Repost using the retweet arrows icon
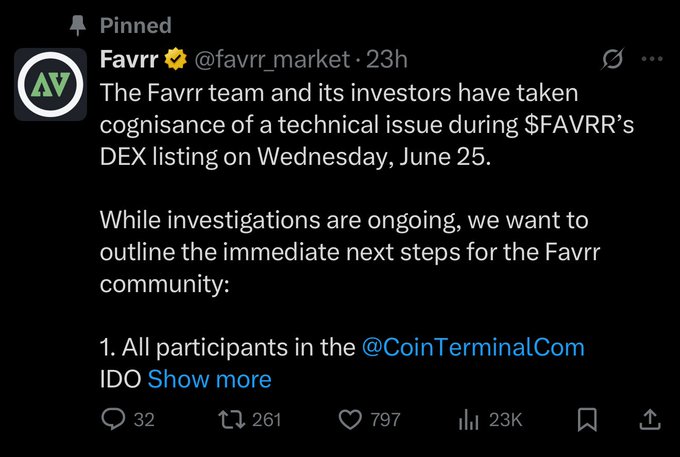The image size is (680, 457). tap(232, 420)
